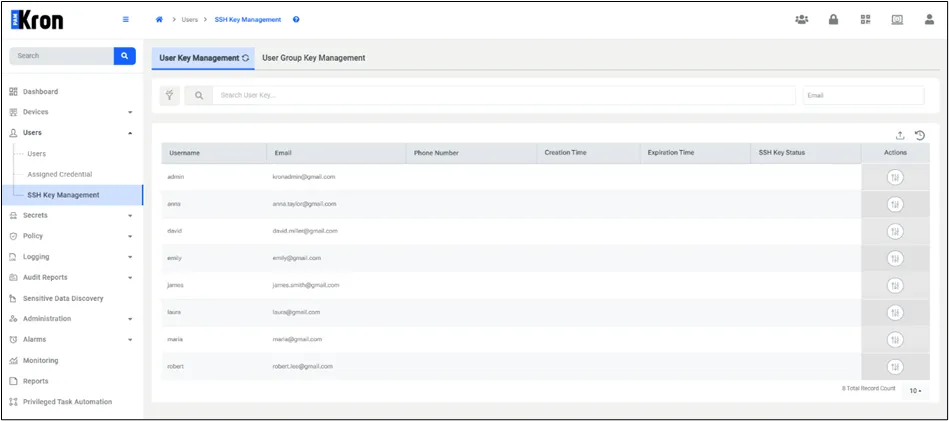Open actions icon for maria row

[x=895, y=340]
